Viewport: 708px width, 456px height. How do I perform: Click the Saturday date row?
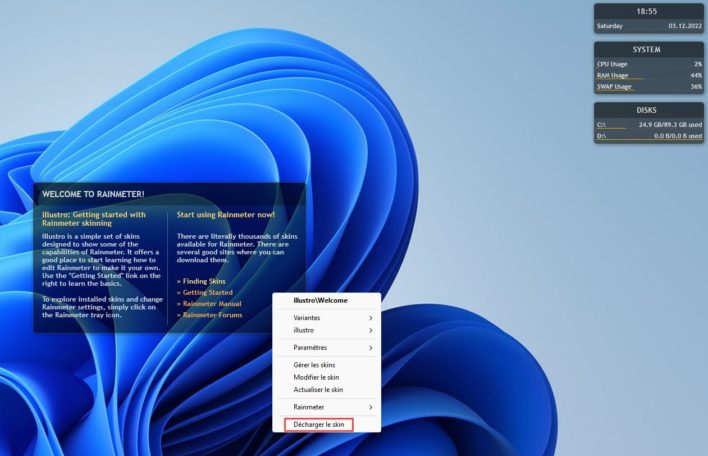(649, 26)
